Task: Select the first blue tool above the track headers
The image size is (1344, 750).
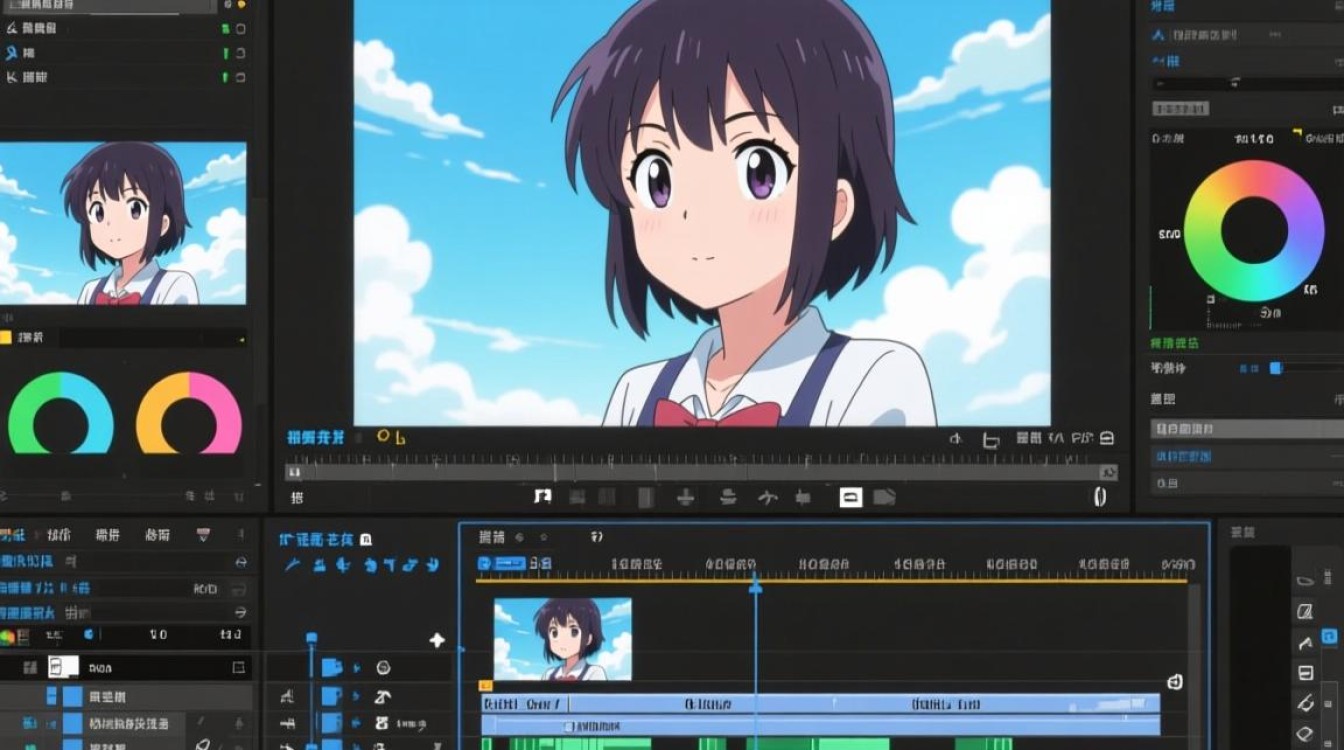Action: 292,565
